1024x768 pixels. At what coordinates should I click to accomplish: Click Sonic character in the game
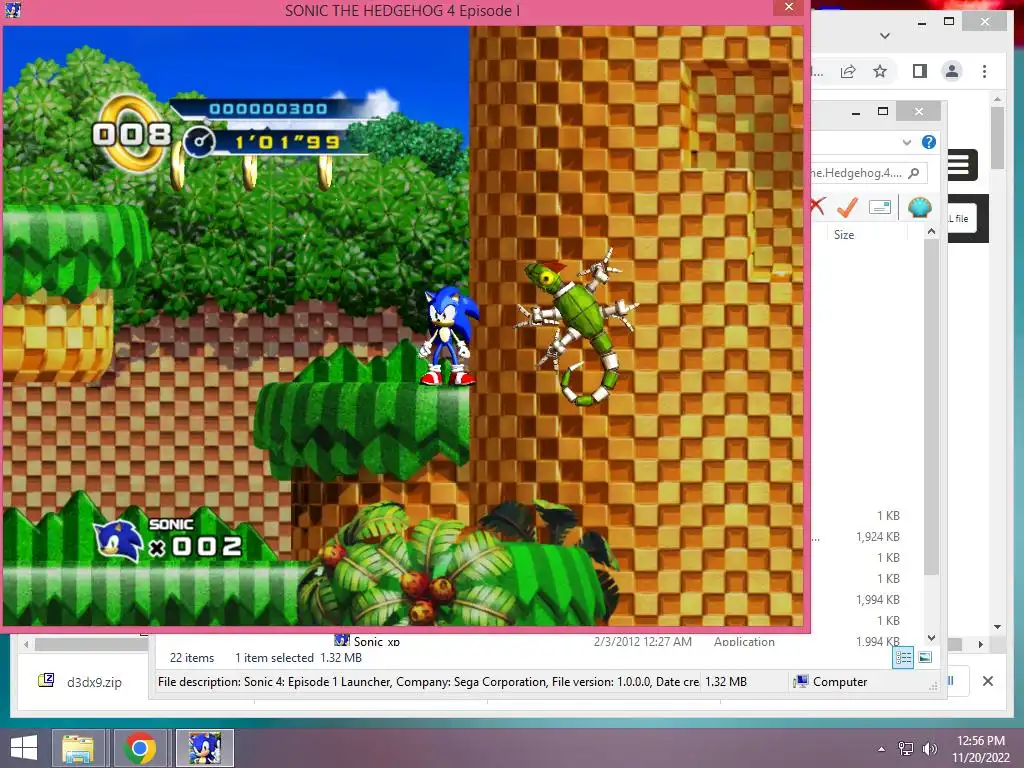(x=448, y=336)
